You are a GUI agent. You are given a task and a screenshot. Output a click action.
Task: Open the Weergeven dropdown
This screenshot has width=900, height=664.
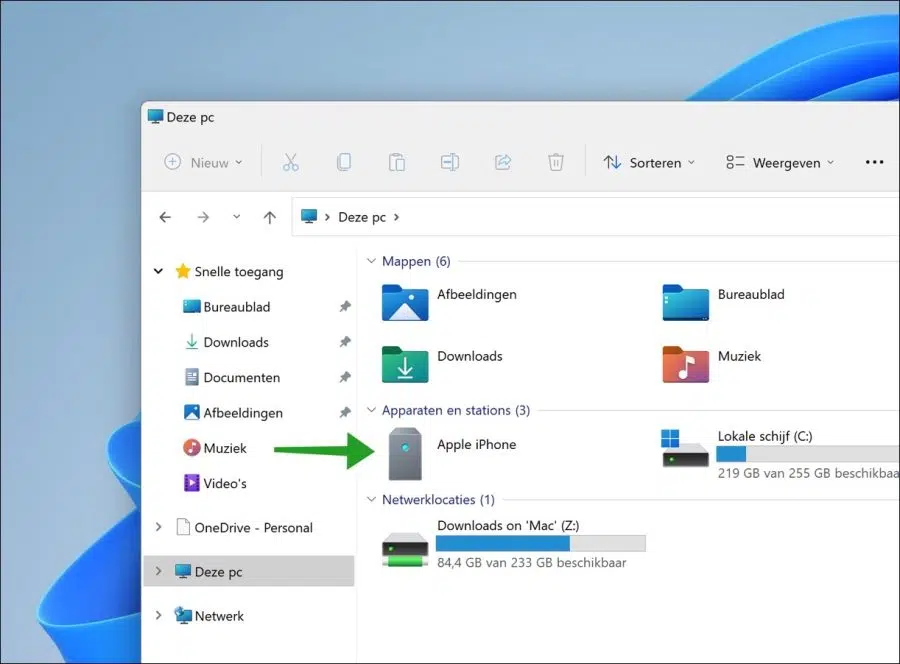[780, 162]
